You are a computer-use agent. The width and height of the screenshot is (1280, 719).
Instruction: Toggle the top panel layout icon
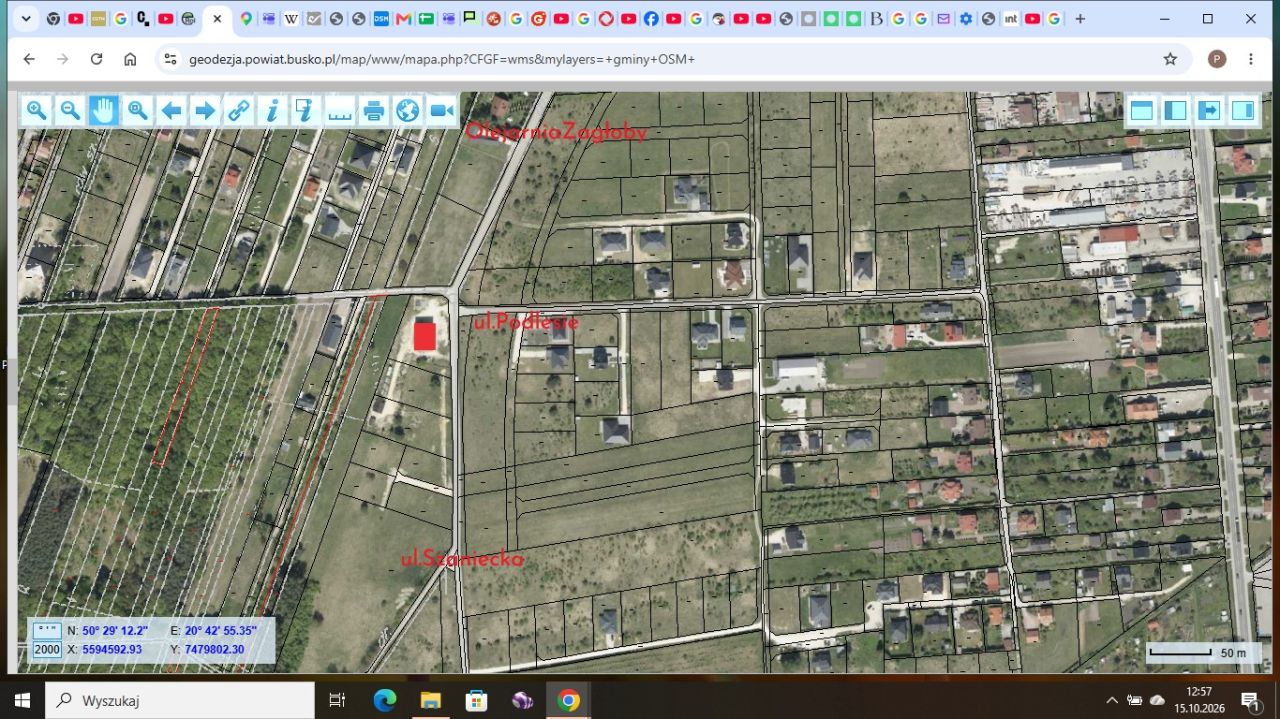(1142, 110)
